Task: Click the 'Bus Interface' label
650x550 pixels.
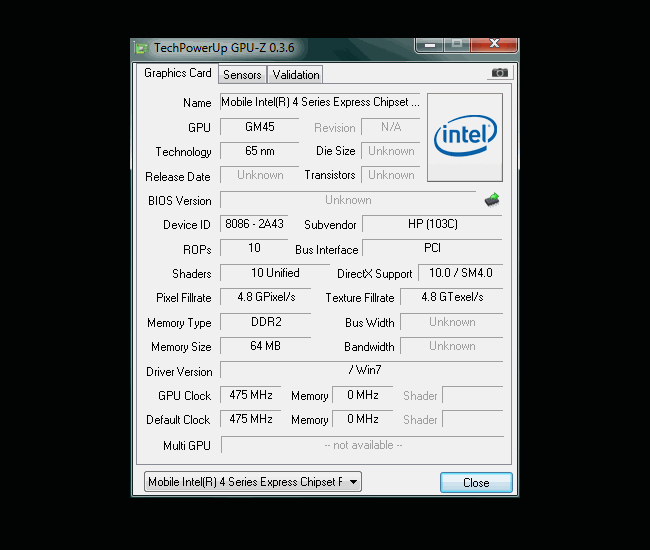Action: (327, 250)
